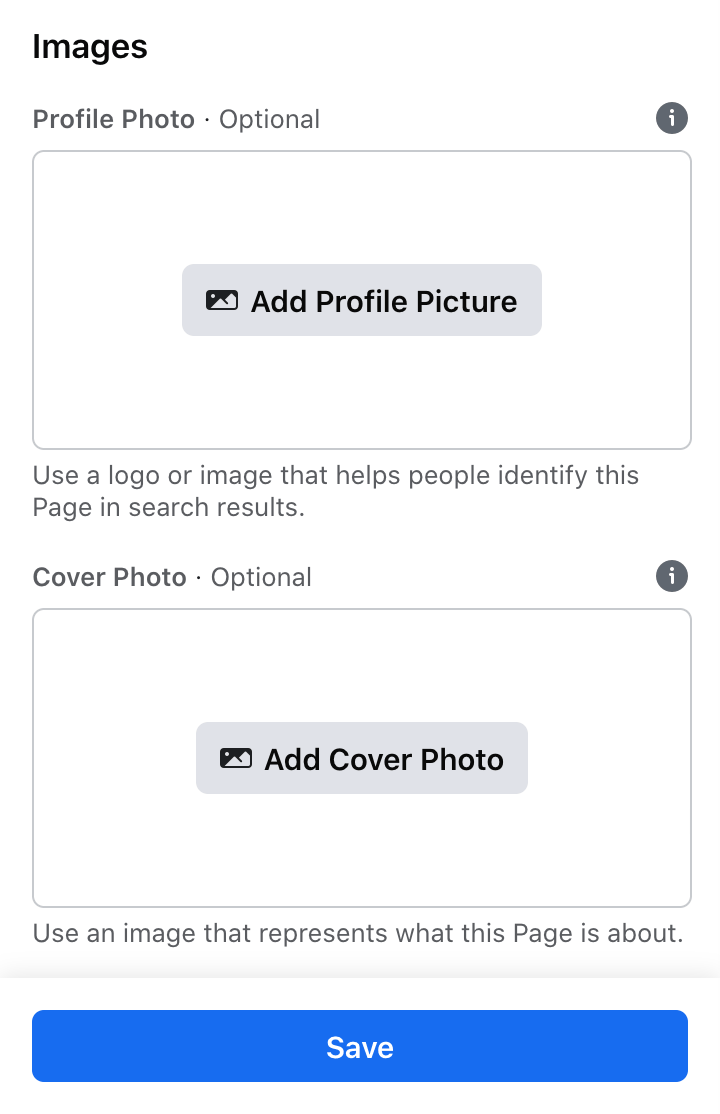
Task: Save the page image settings
Action: 360,1046
